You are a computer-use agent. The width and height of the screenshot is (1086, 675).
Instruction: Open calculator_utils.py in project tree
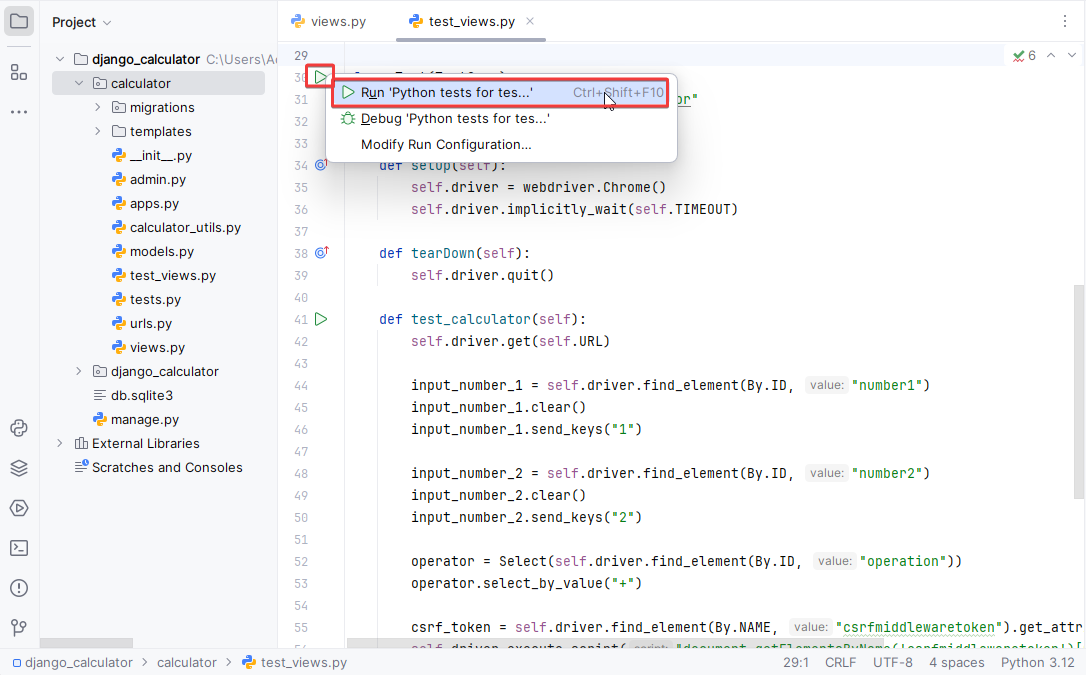[x=185, y=227]
